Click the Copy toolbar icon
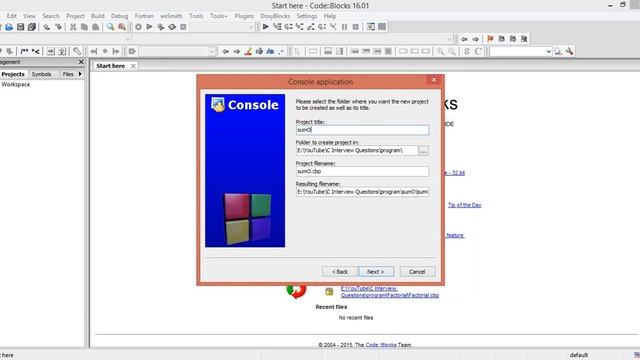The width and height of the screenshot is (640, 360). coord(84,27)
